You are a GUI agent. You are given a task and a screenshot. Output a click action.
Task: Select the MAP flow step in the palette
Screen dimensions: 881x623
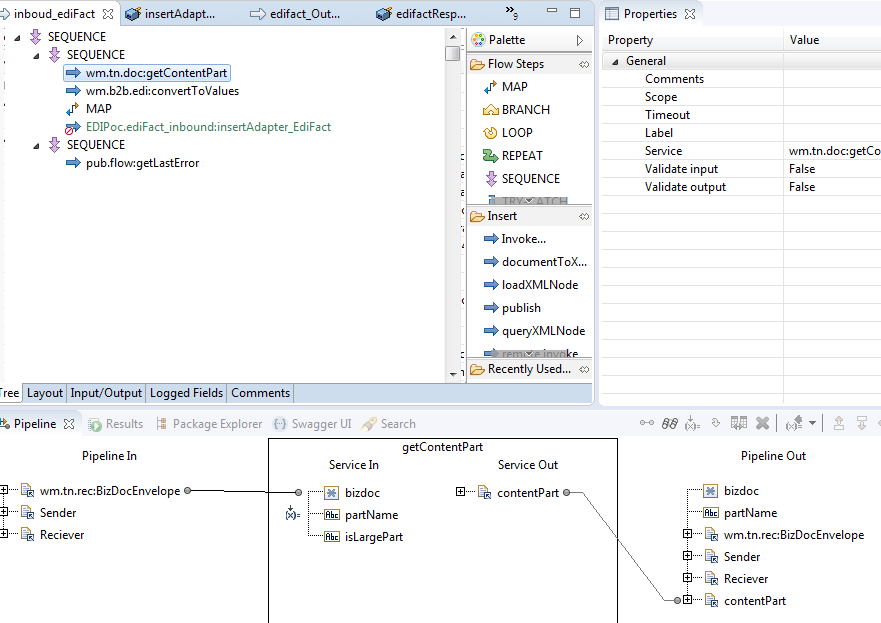click(x=505, y=87)
